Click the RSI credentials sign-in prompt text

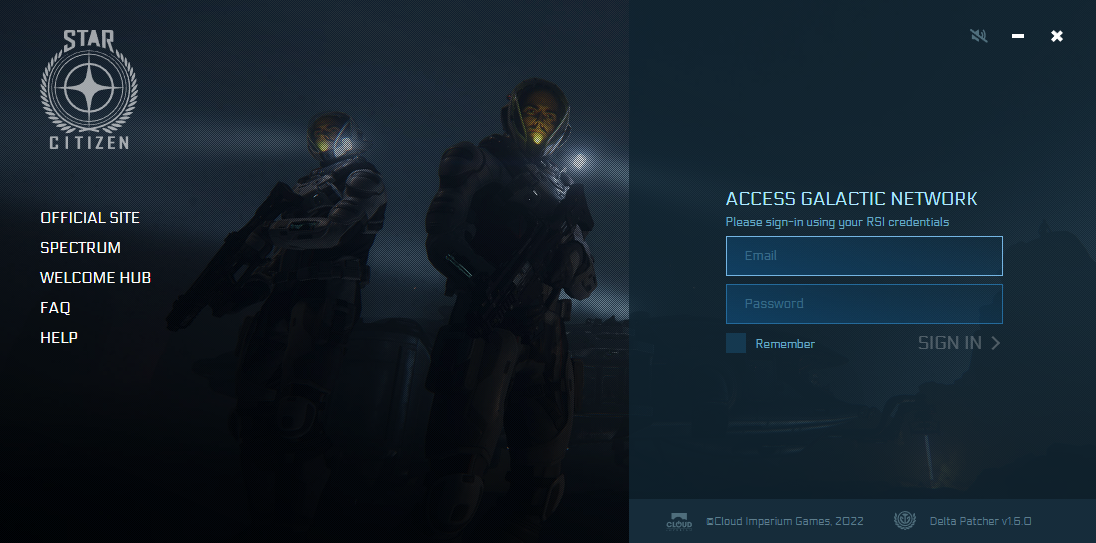tap(837, 222)
